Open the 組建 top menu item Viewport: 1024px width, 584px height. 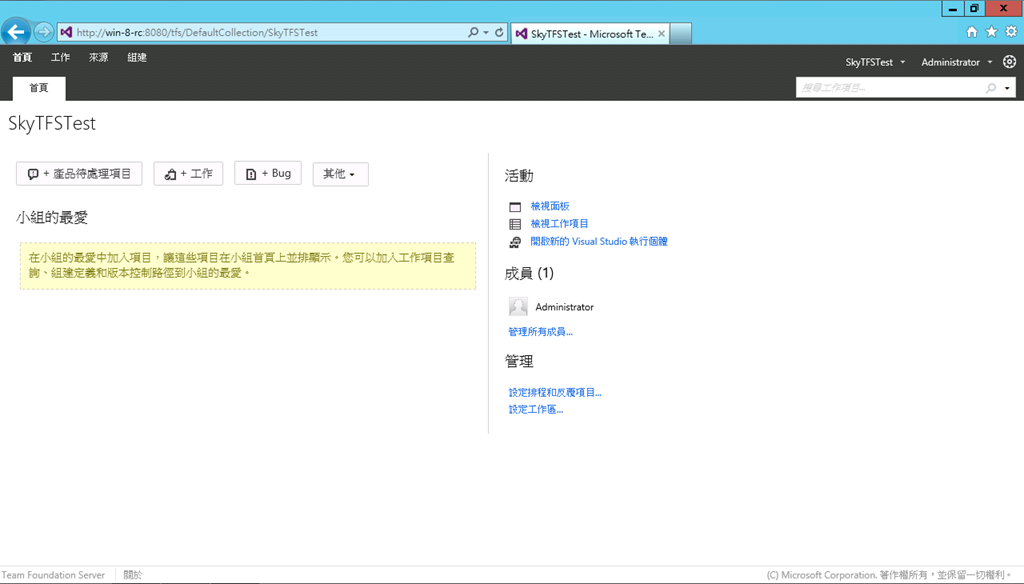[137, 57]
